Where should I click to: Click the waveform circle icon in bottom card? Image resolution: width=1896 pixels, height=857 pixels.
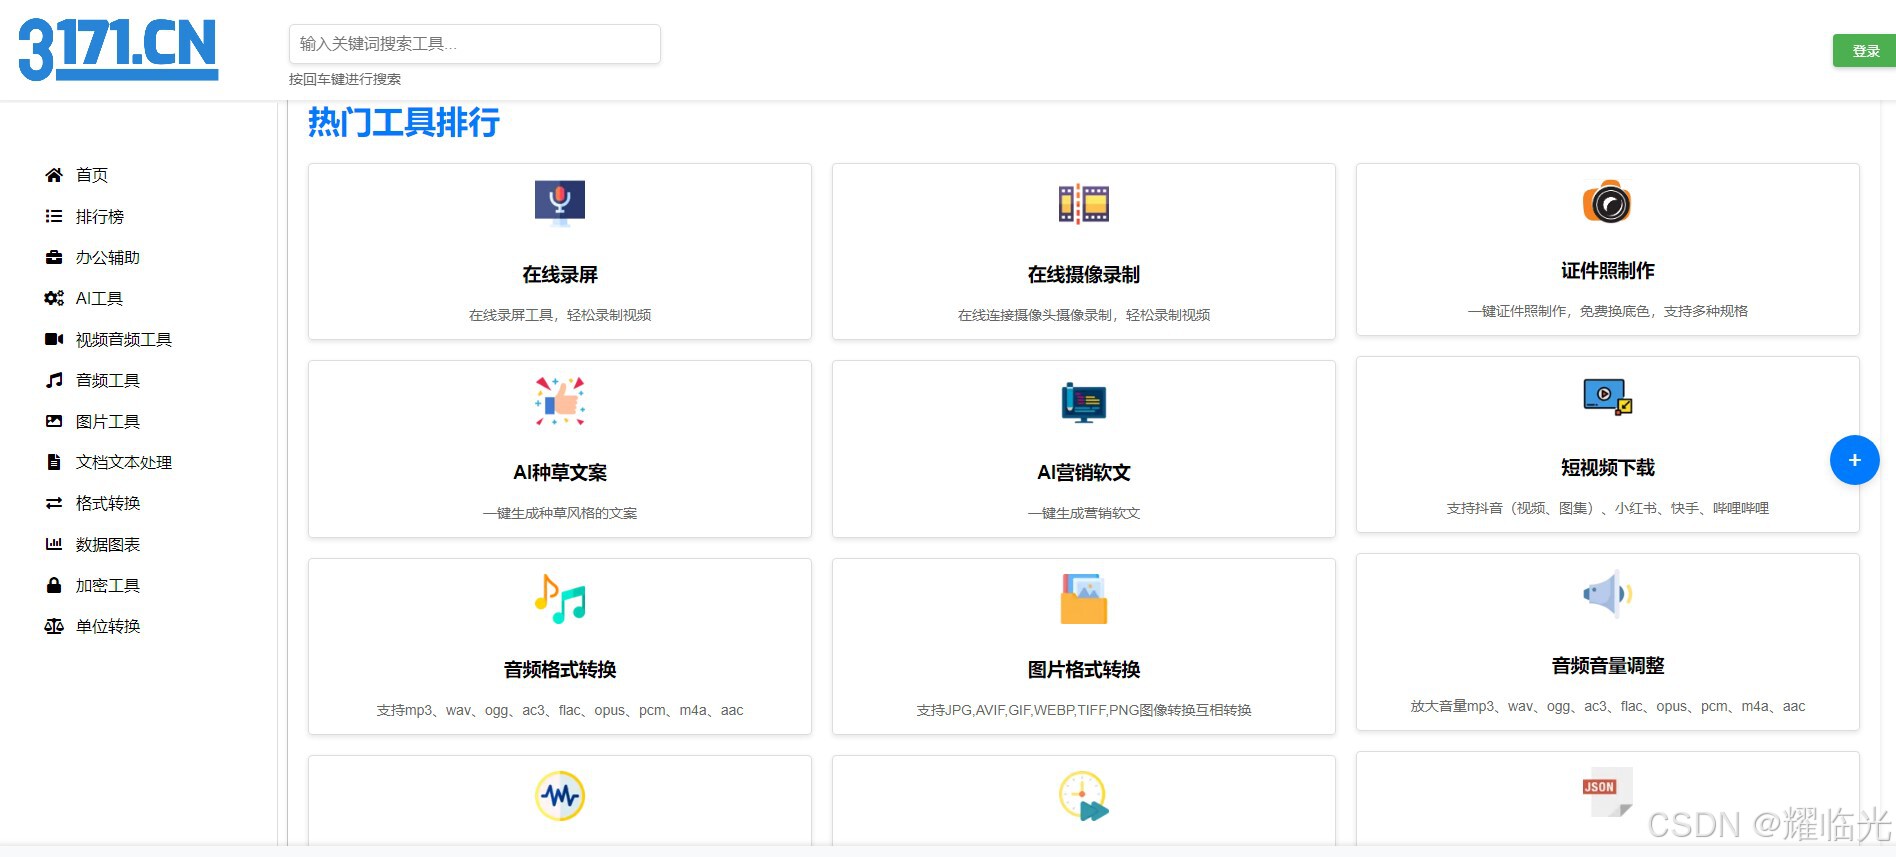click(560, 796)
